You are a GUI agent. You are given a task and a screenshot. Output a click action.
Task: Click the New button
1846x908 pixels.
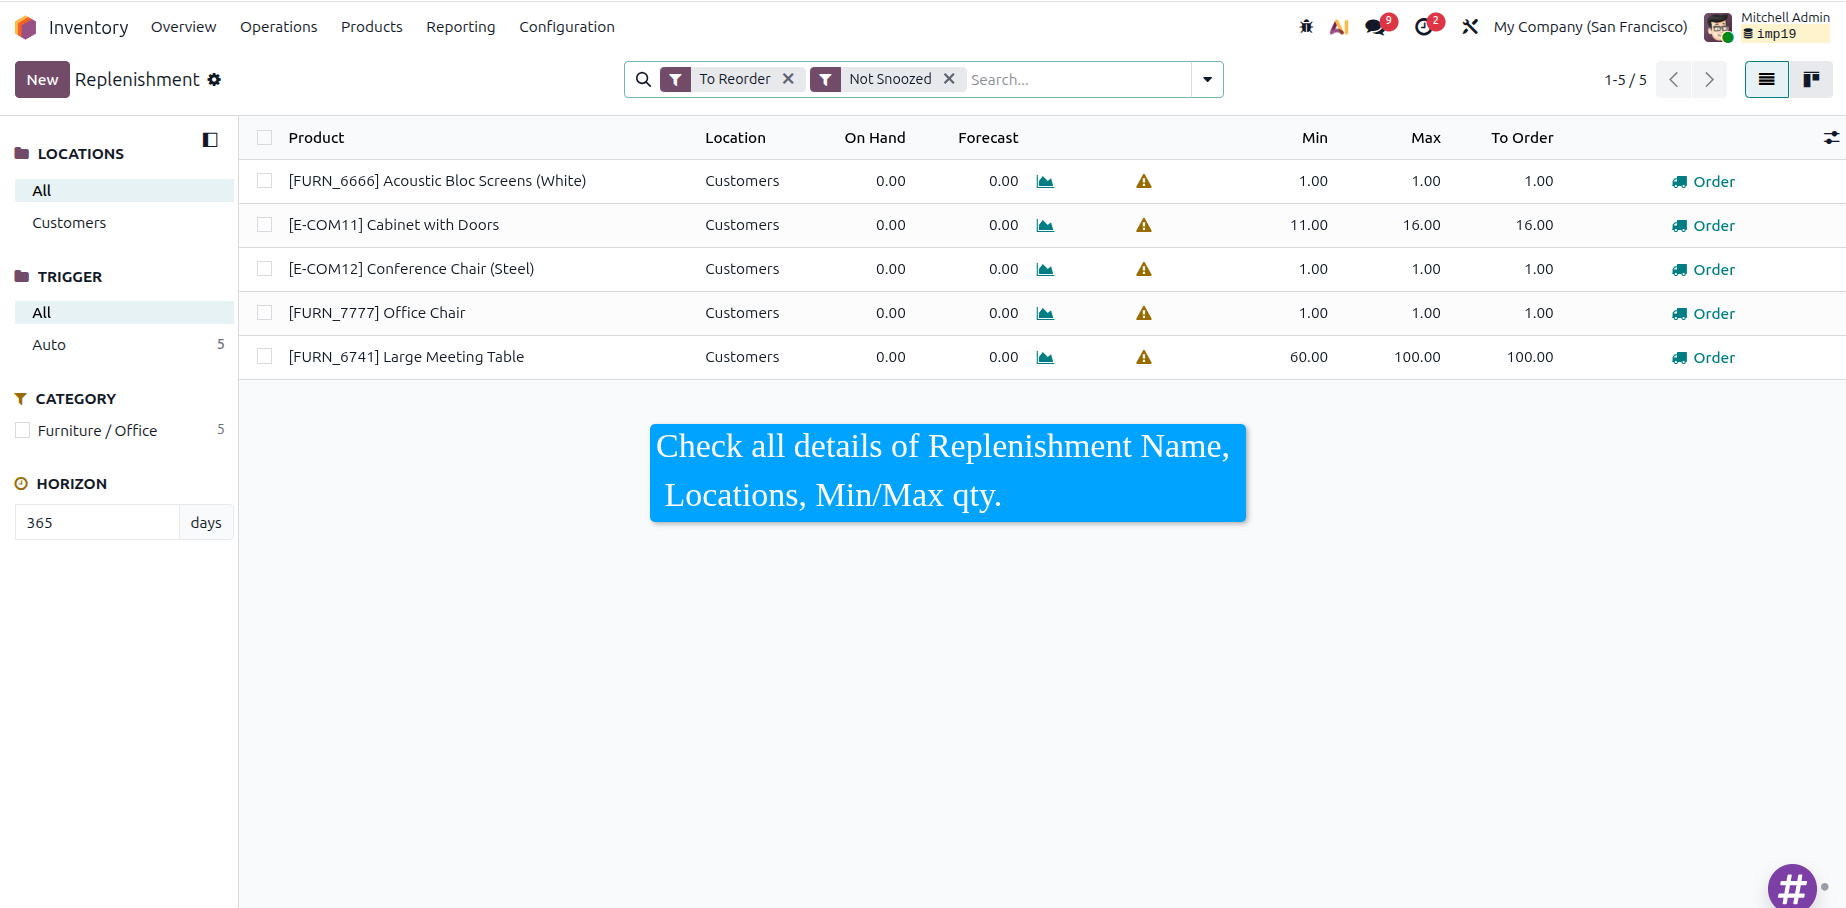coord(42,79)
